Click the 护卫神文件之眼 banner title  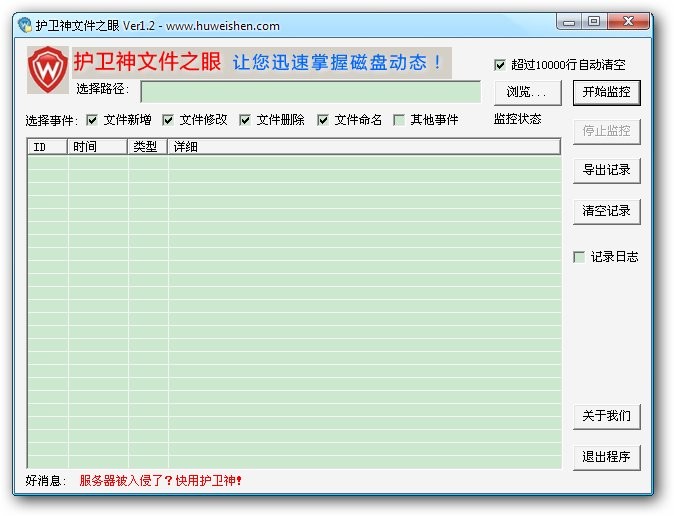pos(147,61)
